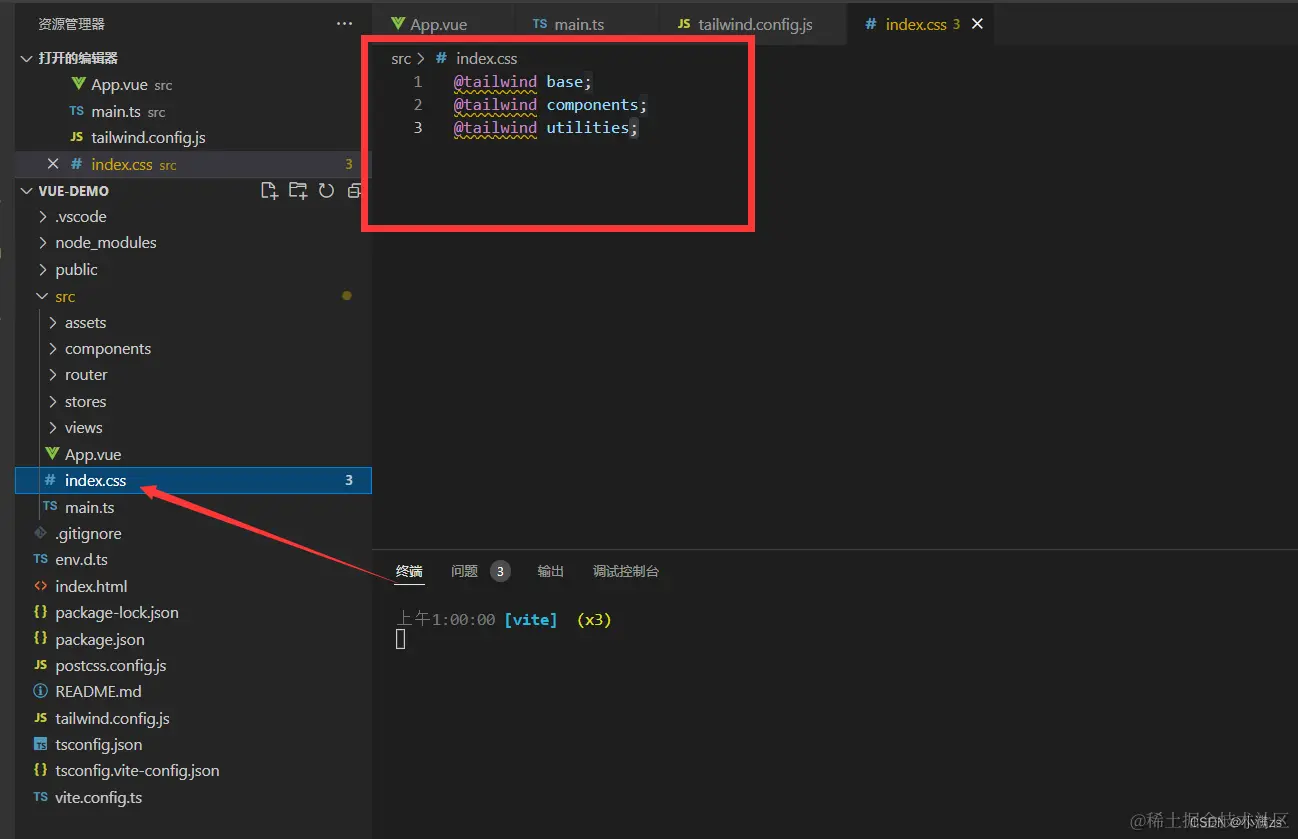Viewport: 1298px width, 839px height.
Task: Expand the public folder
Action: pyautogui.click(x=42, y=269)
